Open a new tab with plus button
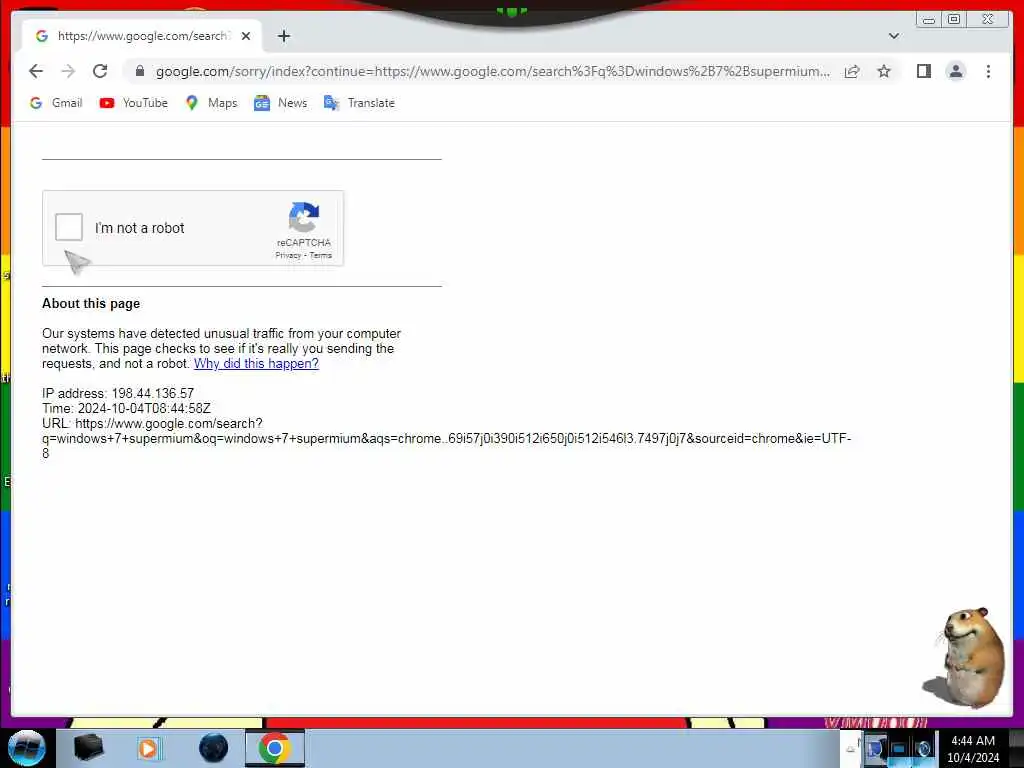 283,36
